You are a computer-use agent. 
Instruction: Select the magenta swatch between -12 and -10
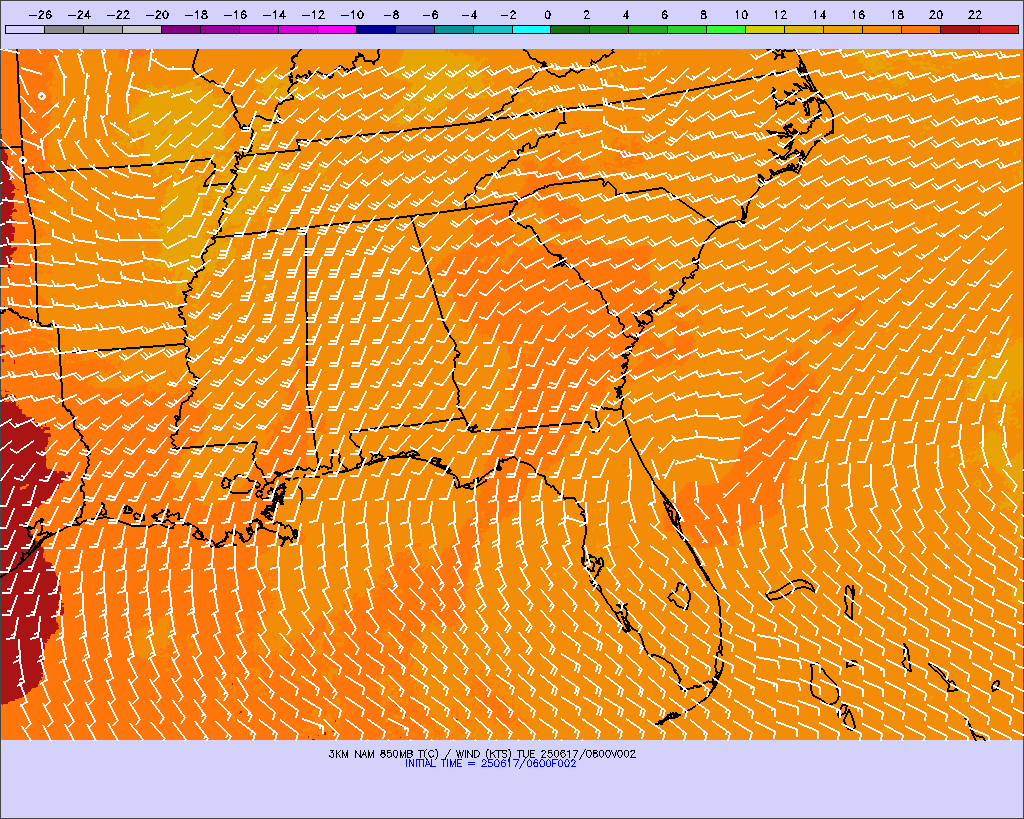[337, 29]
